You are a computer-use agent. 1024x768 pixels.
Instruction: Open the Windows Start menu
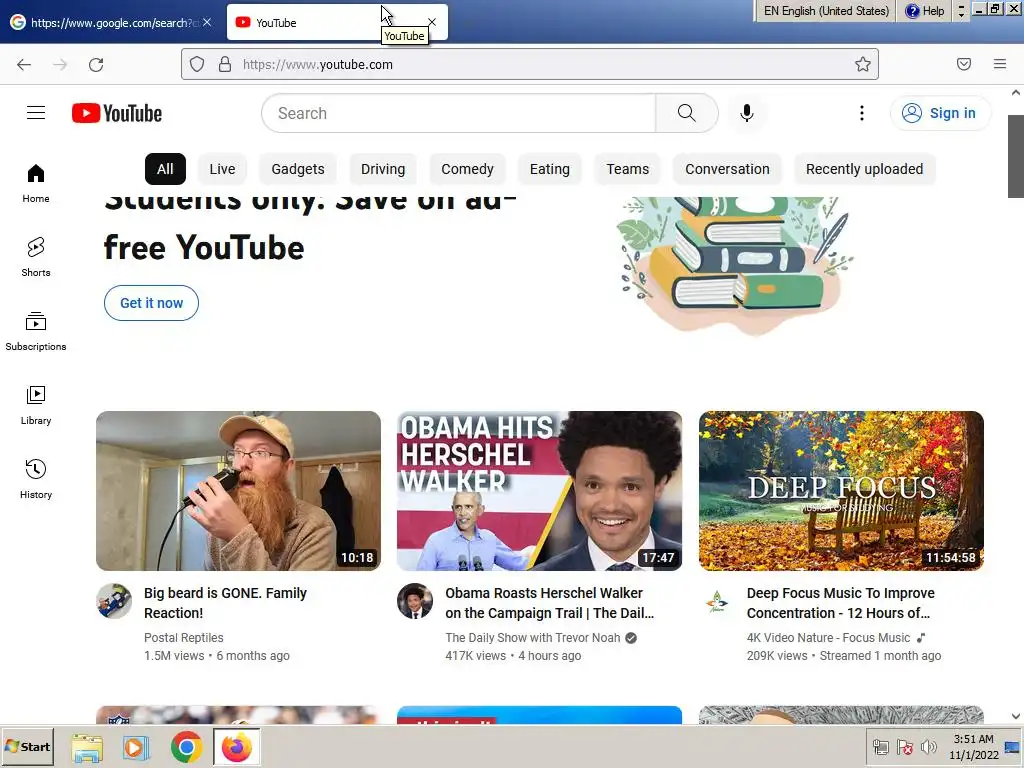pos(27,746)
